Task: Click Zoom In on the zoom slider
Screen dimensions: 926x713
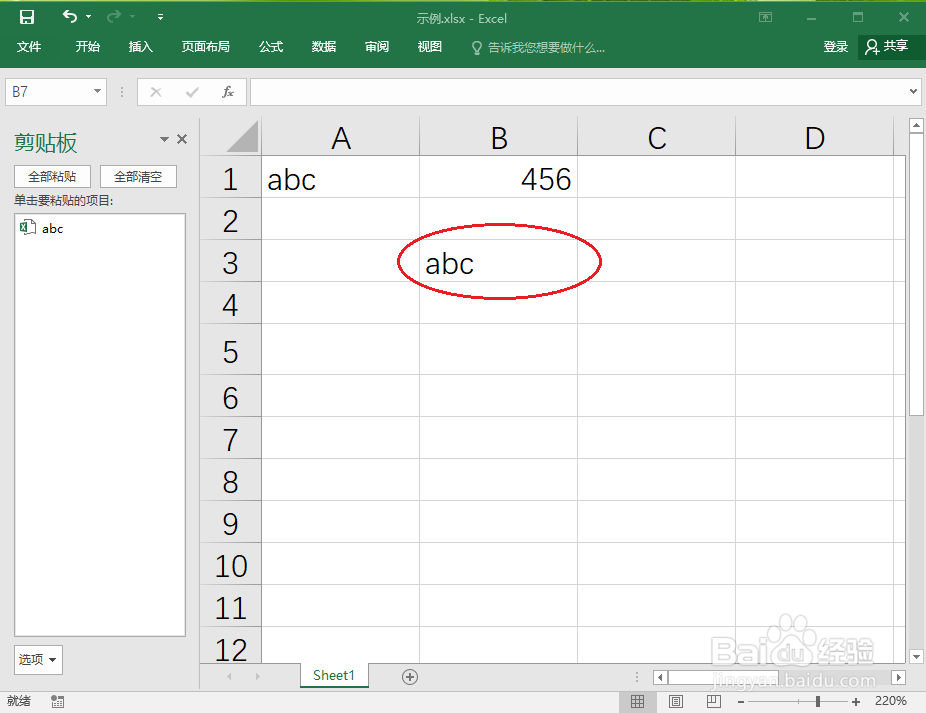Action: click(x=855, y=701)
